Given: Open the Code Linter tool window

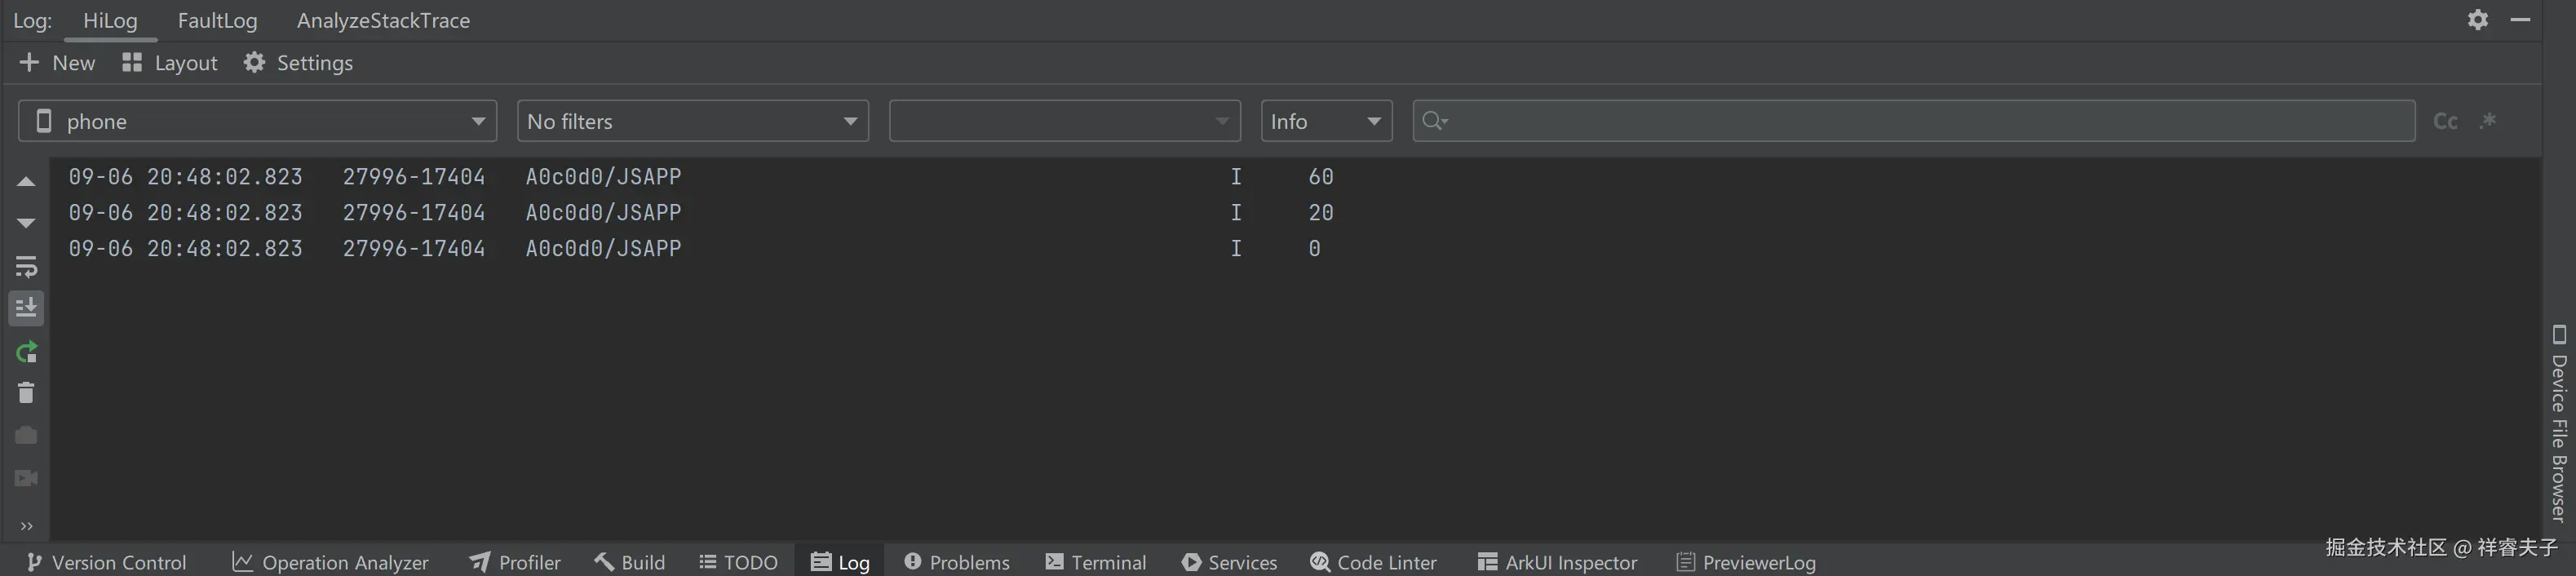Looking at the screenshot, I should coord(1373,562).
